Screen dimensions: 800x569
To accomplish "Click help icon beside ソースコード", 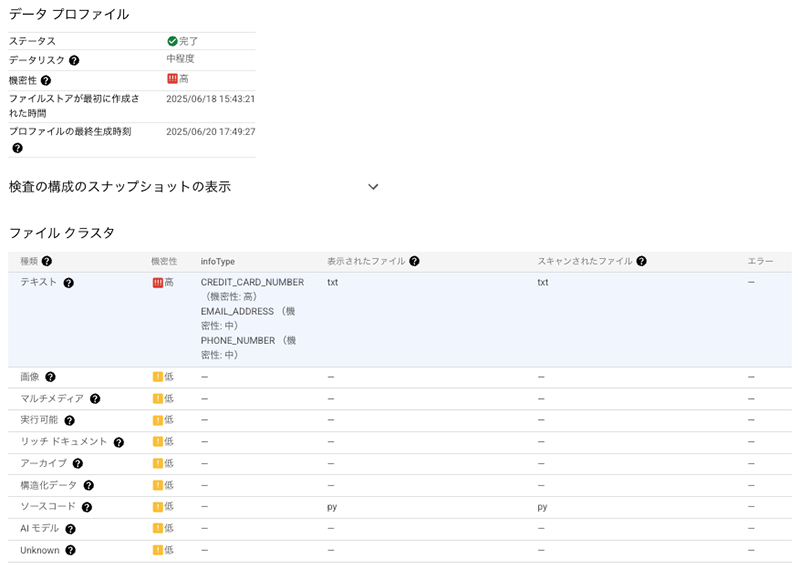I will [x=87, y=508].
